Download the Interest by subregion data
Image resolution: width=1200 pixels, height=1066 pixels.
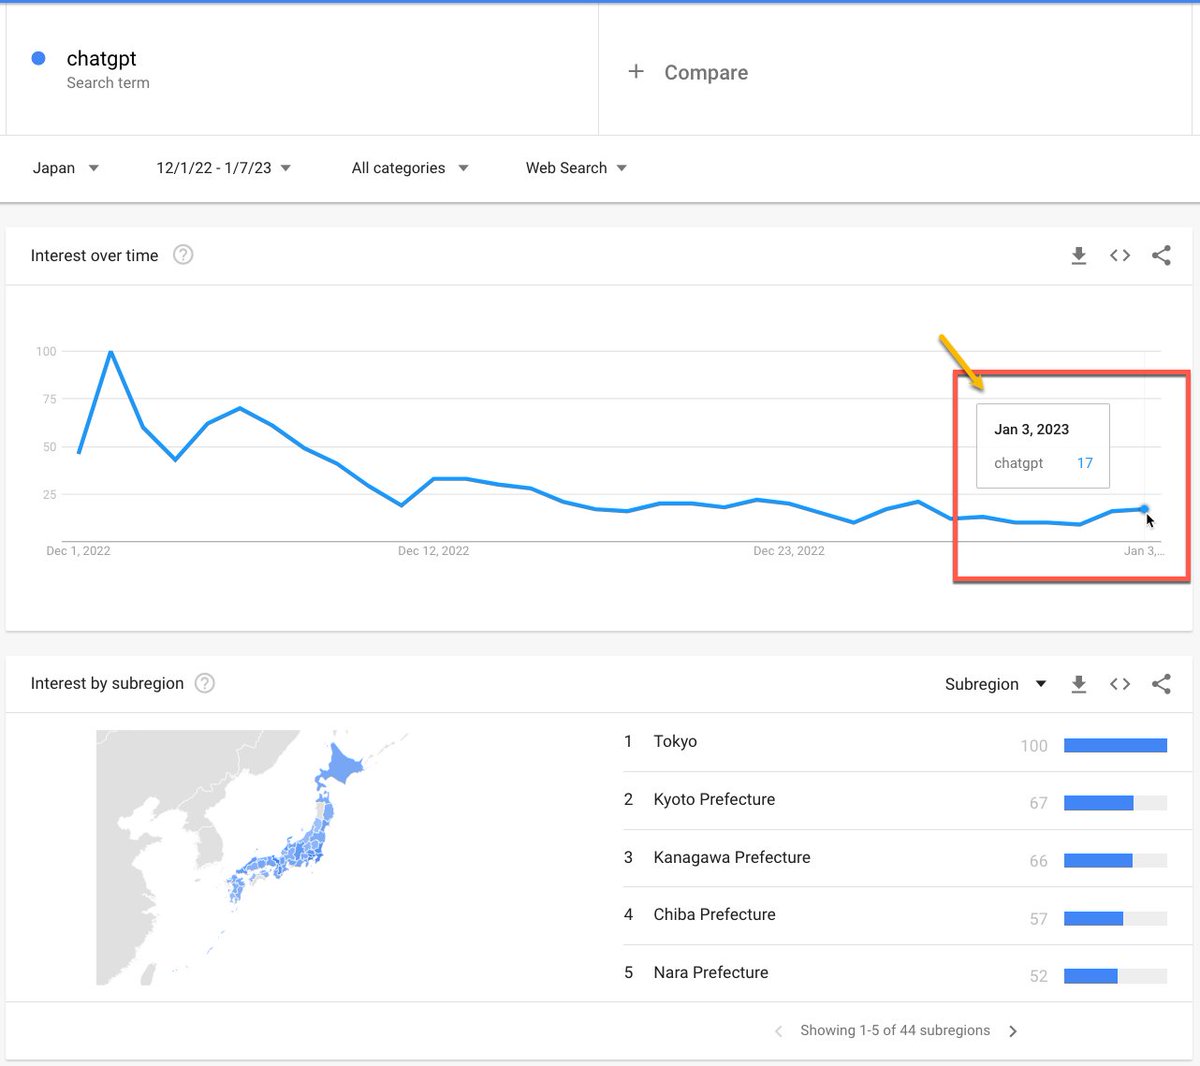(1078, 684)
